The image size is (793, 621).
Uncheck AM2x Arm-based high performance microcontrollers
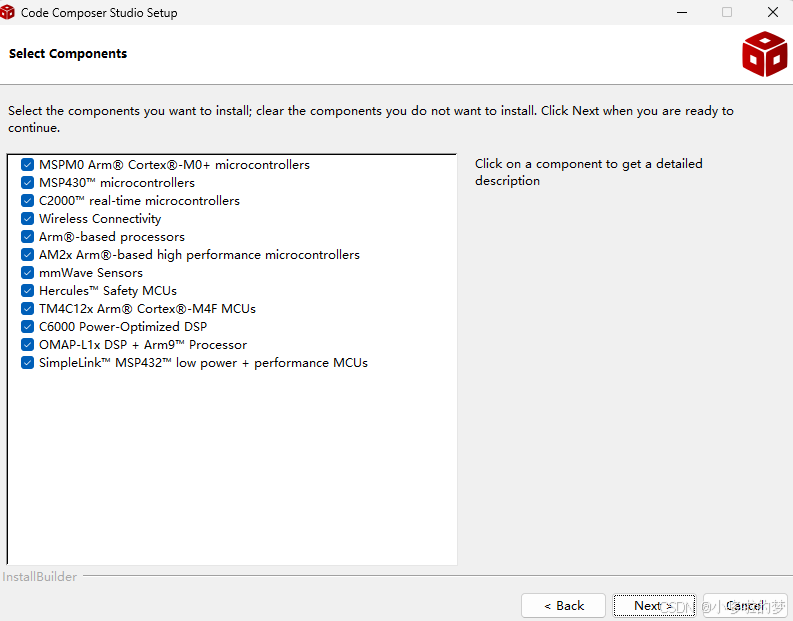[x=27, y=255]
